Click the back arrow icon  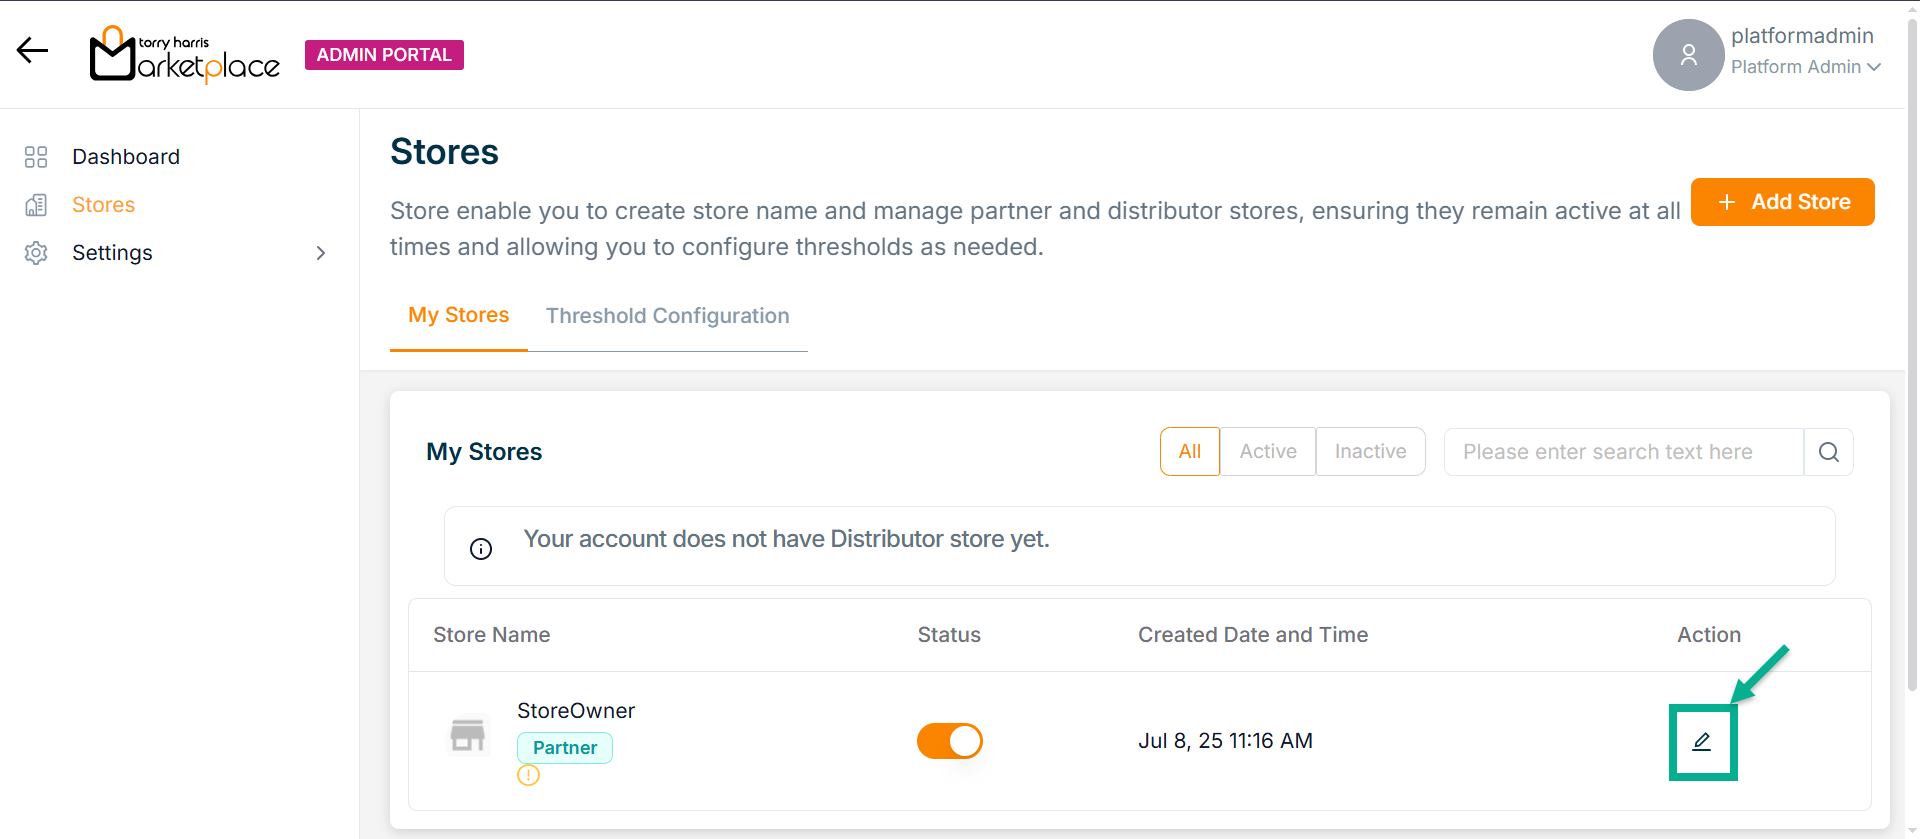[x=32, y=51]
